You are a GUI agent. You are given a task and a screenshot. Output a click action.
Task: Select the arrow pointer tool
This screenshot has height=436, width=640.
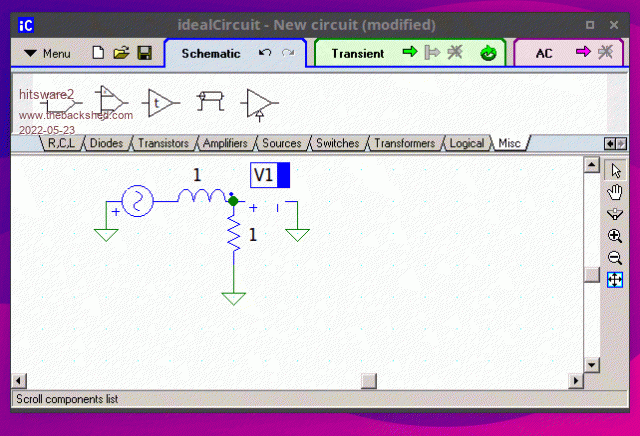tap(615, 169)
